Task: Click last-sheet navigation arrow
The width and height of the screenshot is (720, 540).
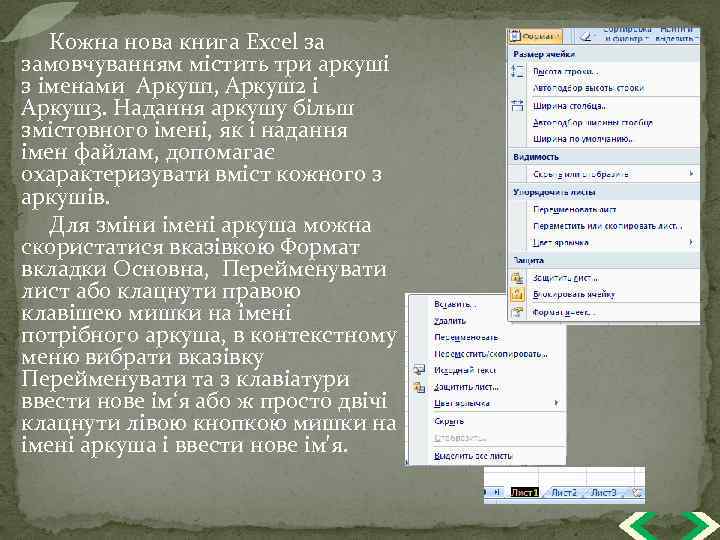Action: click(x=497, y=493)
